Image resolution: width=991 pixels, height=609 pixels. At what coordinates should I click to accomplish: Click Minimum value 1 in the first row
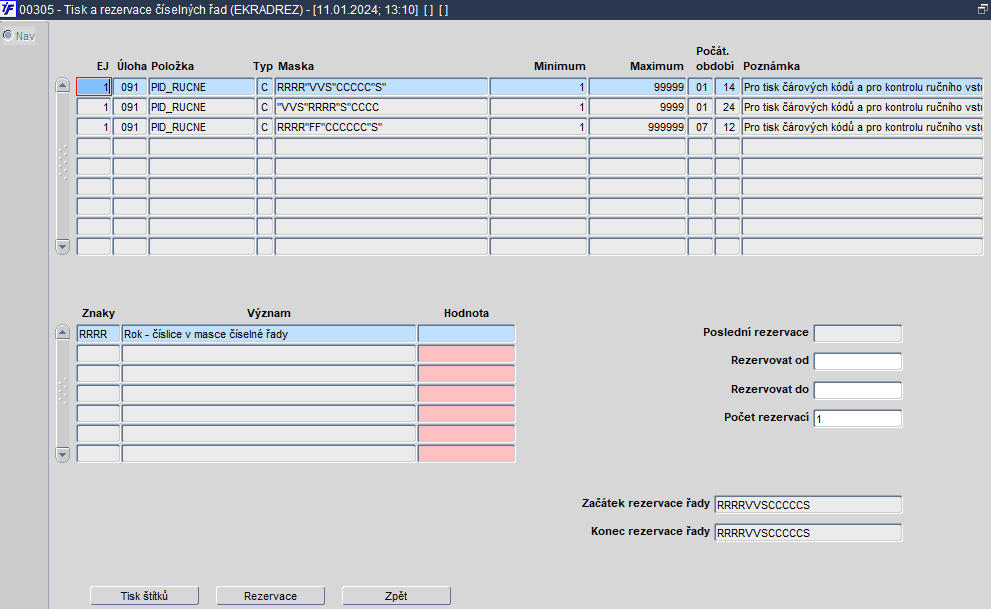click(x=538, y=87)
